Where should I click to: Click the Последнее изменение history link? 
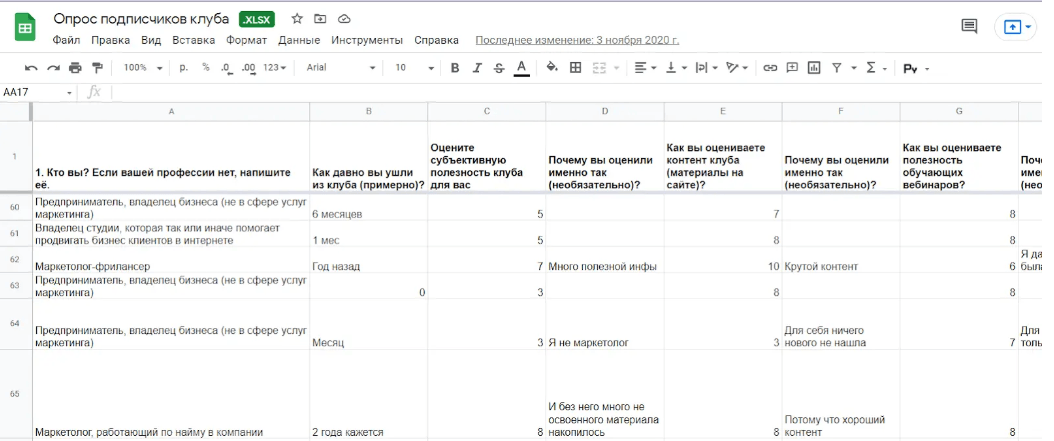[x=577, y=40]
